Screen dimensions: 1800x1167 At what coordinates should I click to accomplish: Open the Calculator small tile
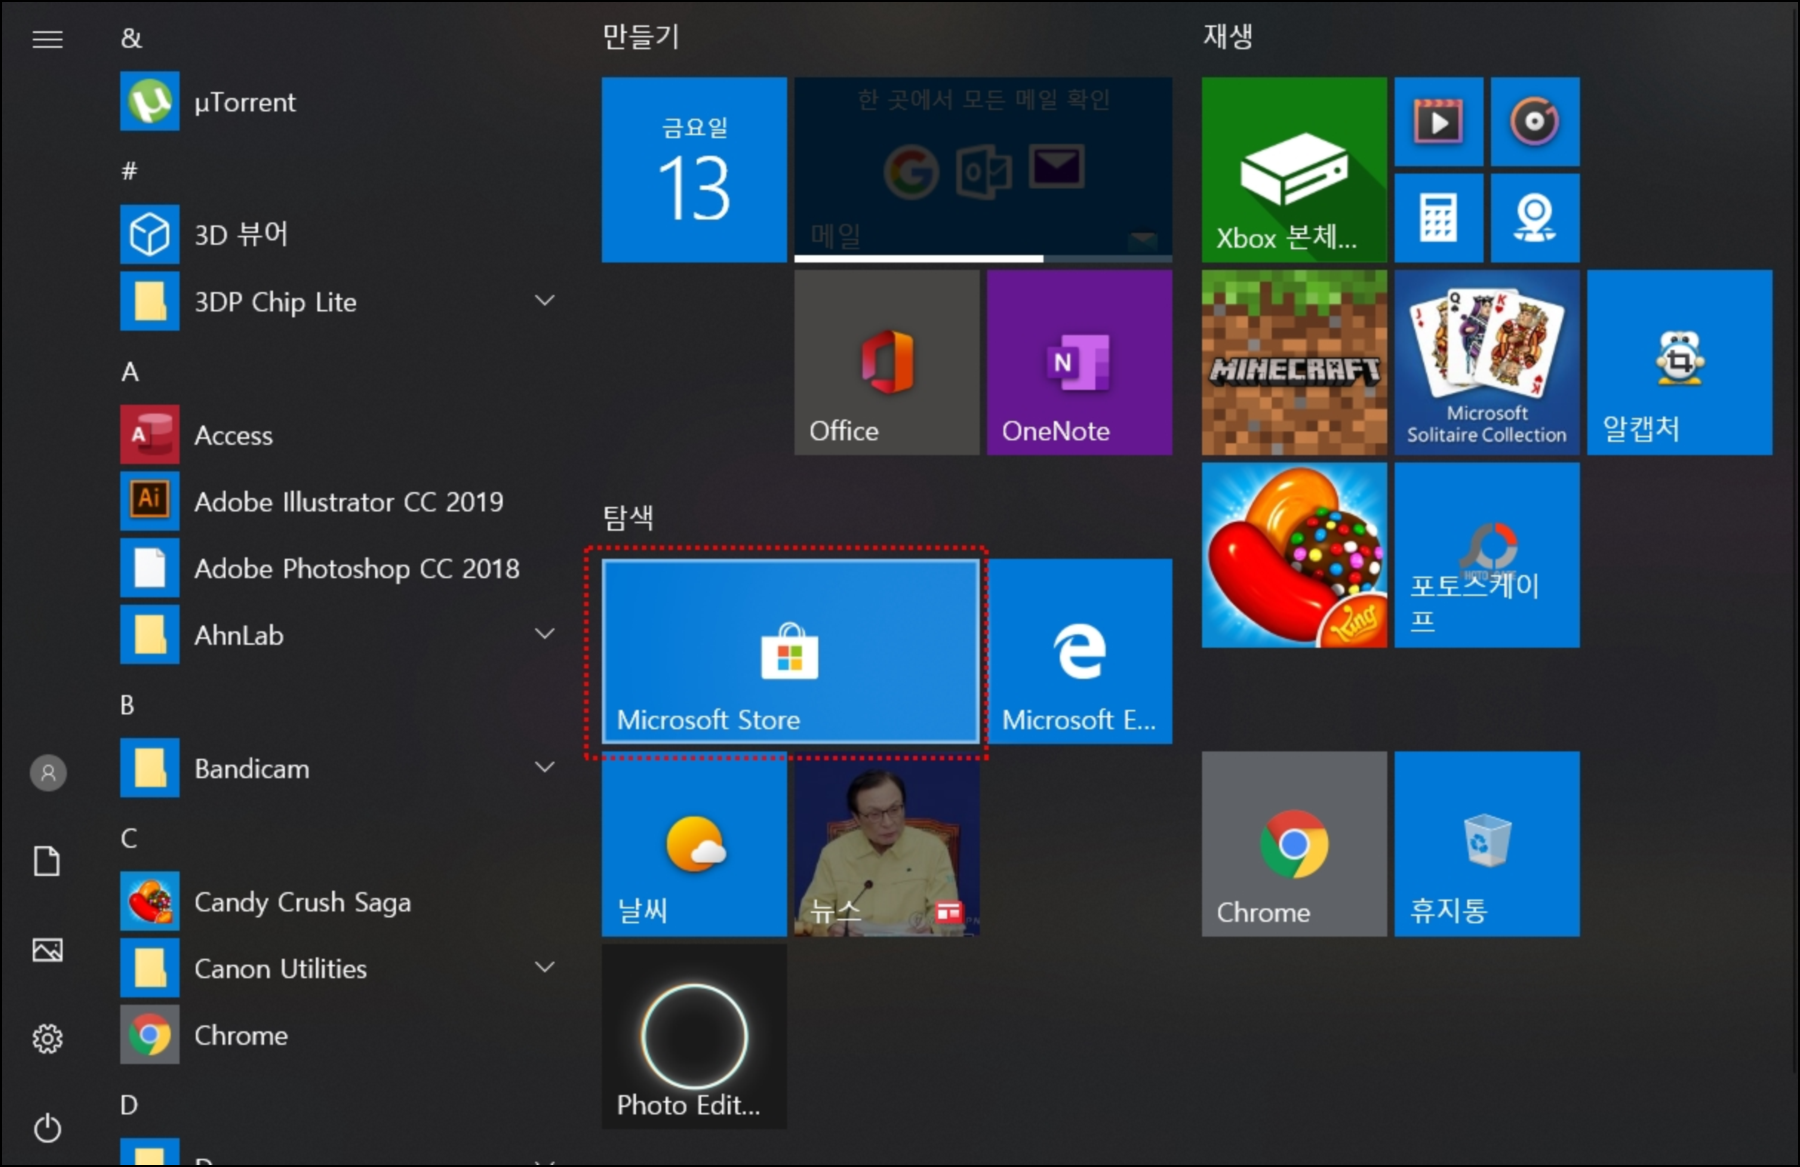click(x=1439, y=218)
